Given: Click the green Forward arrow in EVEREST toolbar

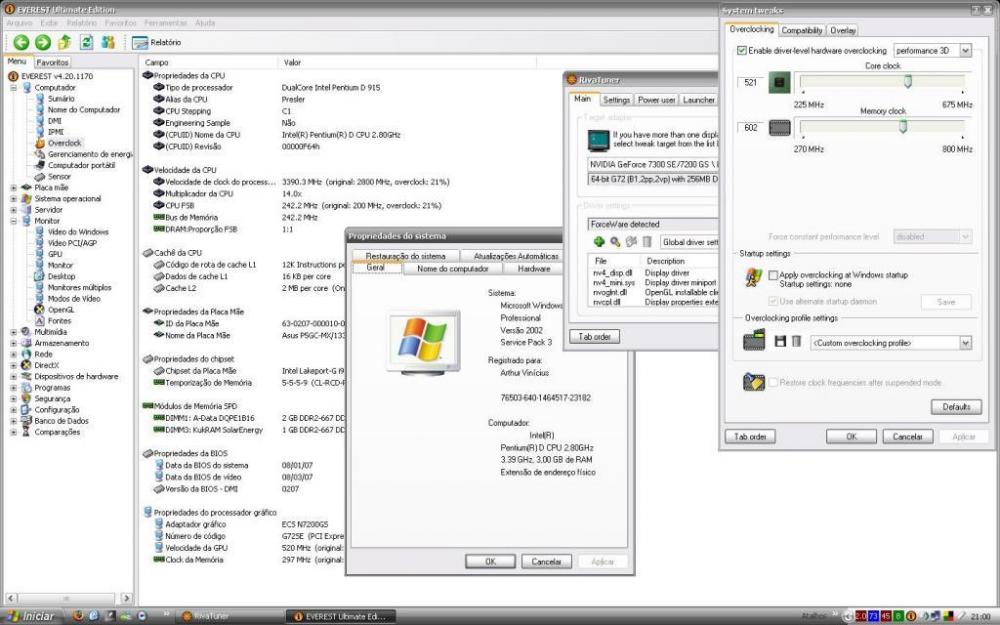Looking at the screenshot, I should [x=42, y=42].
